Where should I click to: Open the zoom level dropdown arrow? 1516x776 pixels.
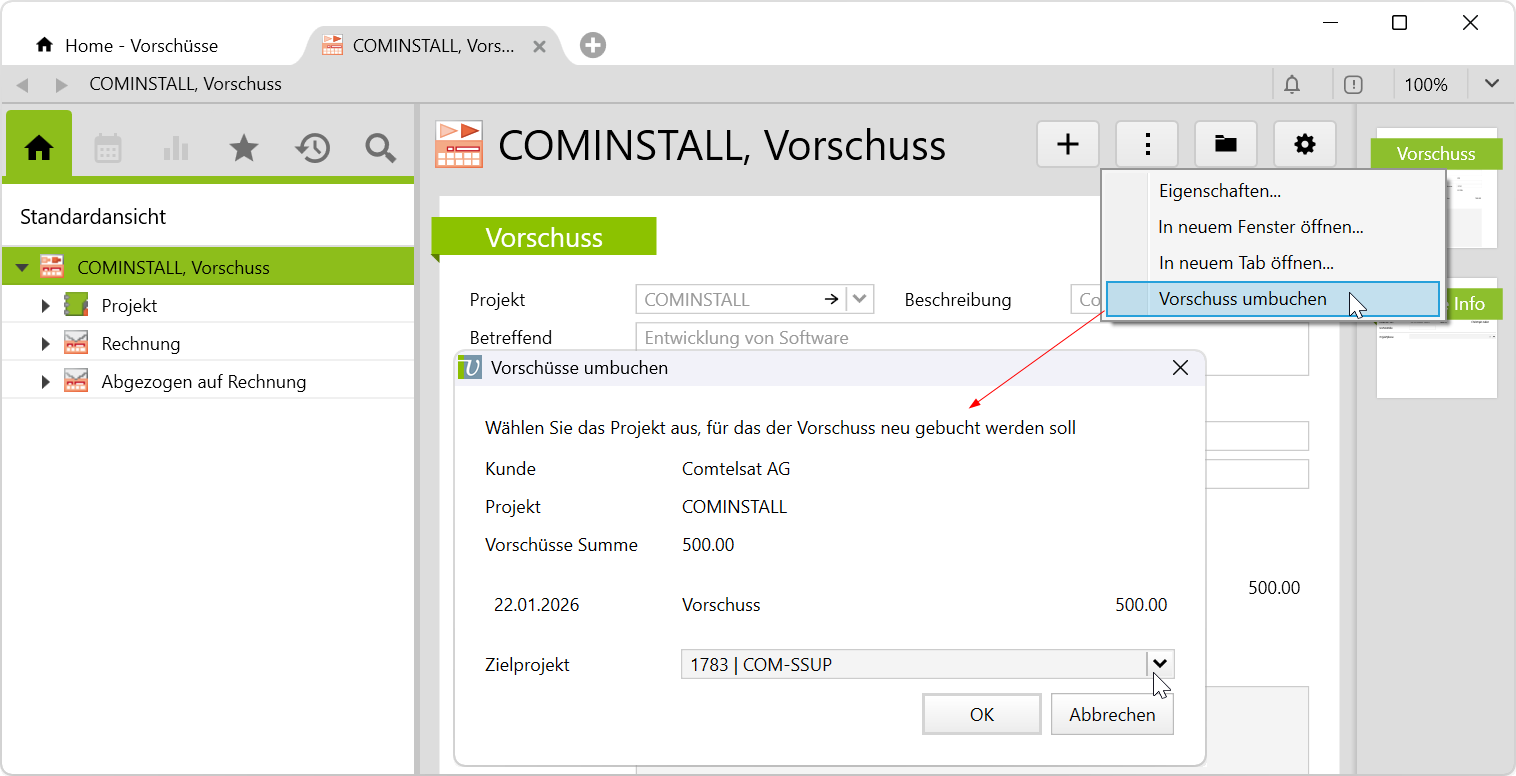[1491, 85]
